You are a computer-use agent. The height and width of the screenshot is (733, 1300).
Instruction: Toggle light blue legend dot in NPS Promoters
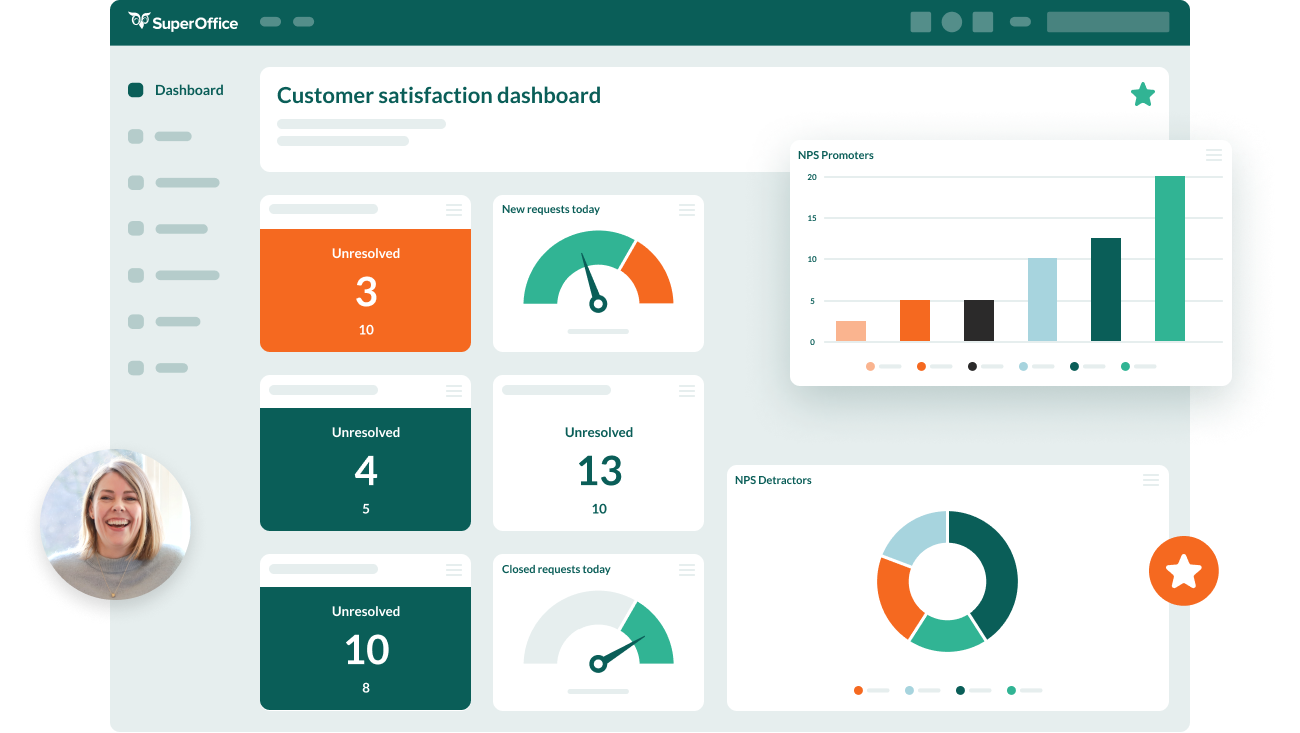click(x=1023, y=367)
